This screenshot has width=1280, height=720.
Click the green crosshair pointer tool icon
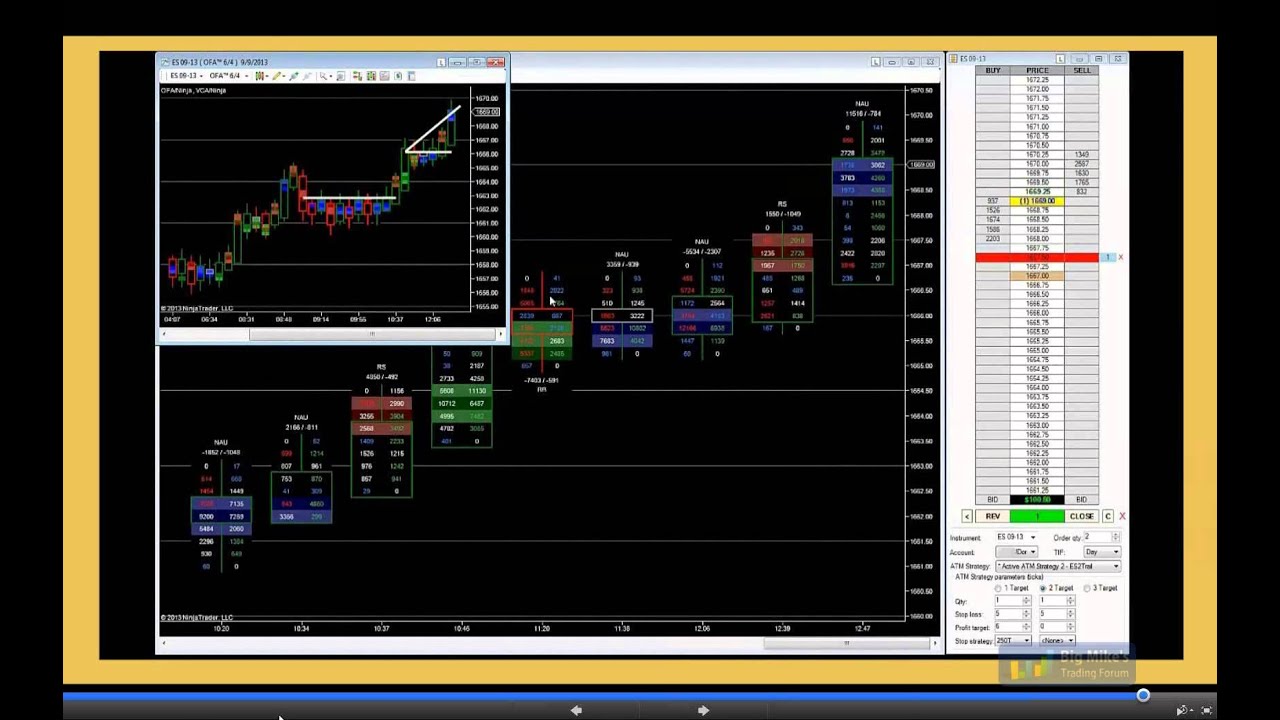click(294, 76)
